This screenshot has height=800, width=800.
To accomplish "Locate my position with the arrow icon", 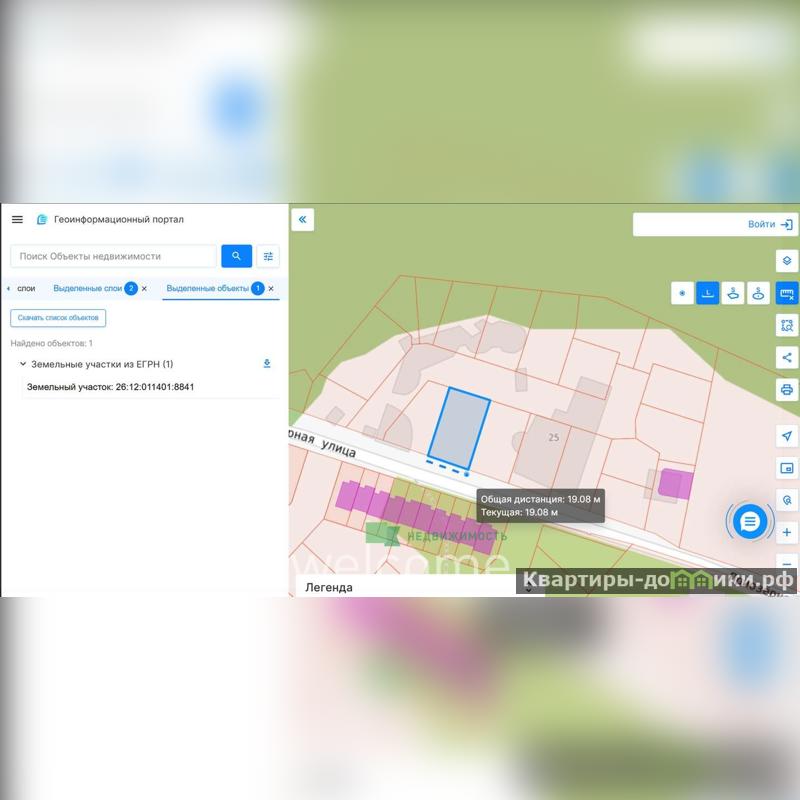I will click(787, 437).
